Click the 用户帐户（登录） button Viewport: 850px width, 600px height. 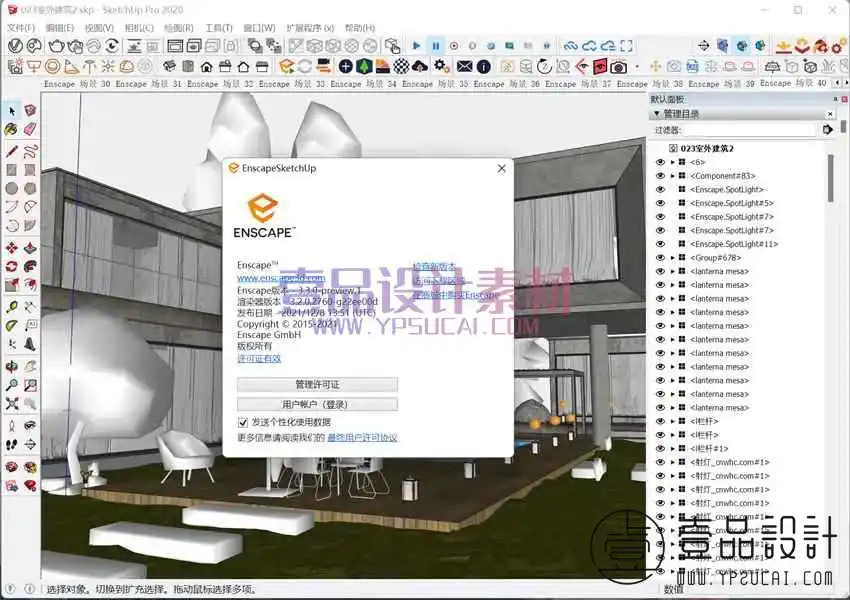point(317,404)
